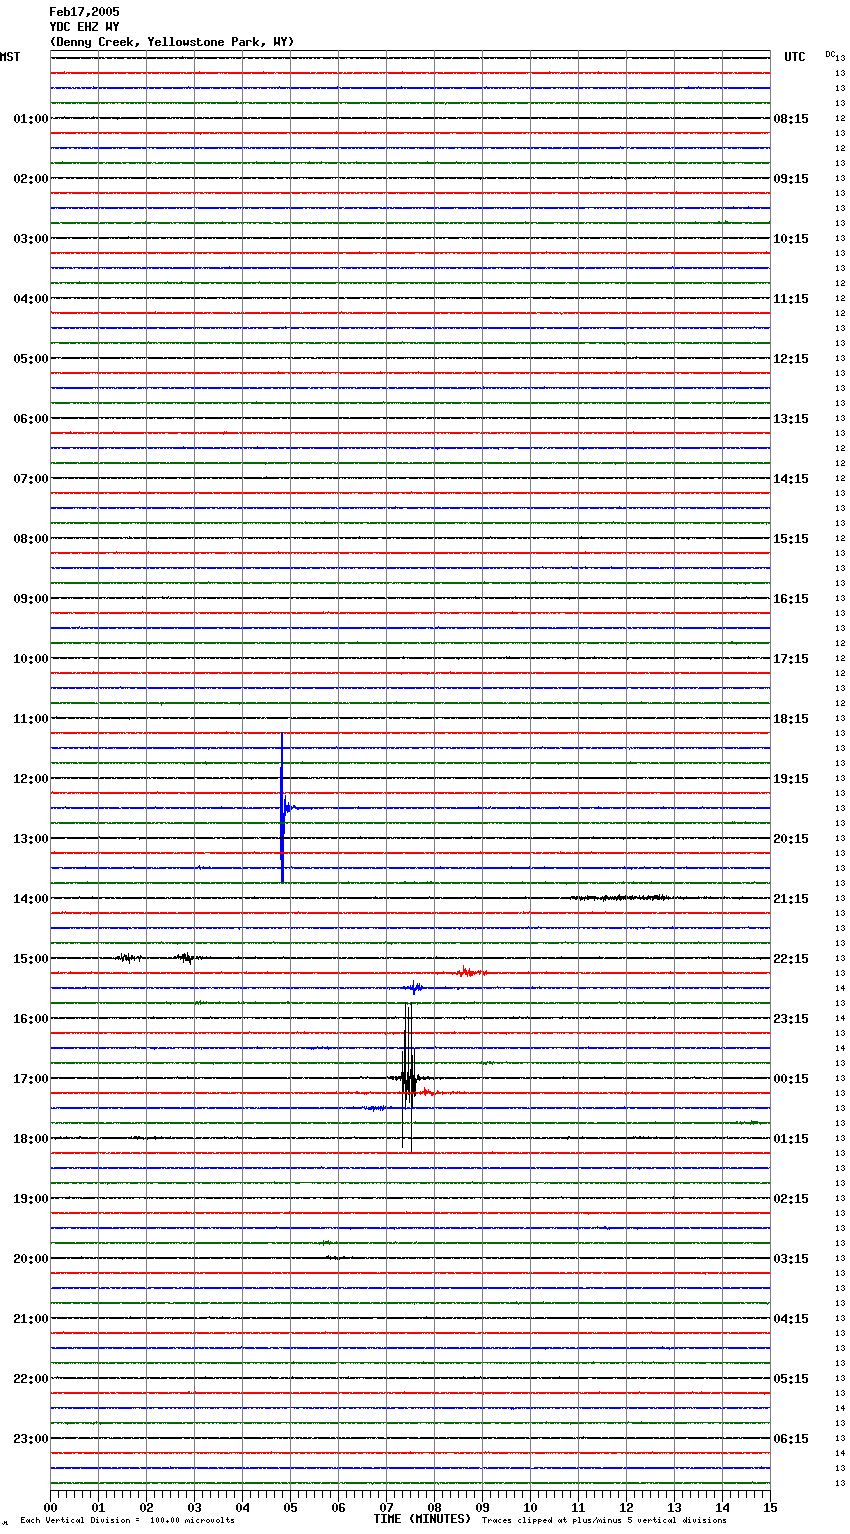Click the 19:15 UTC time label

tap(791, 779)
